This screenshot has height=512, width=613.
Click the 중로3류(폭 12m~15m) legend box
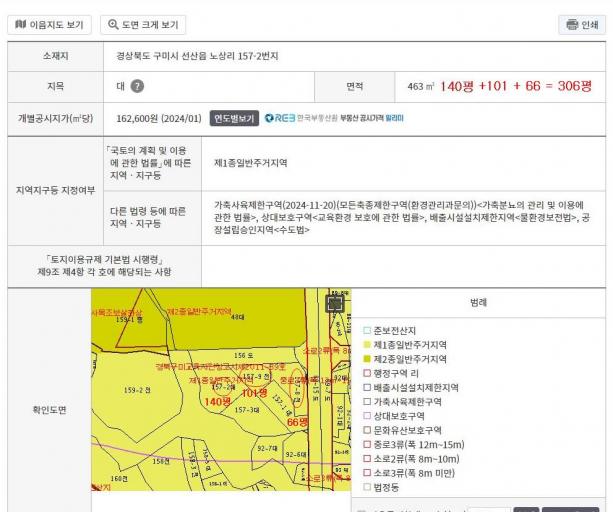coord(367,444)
